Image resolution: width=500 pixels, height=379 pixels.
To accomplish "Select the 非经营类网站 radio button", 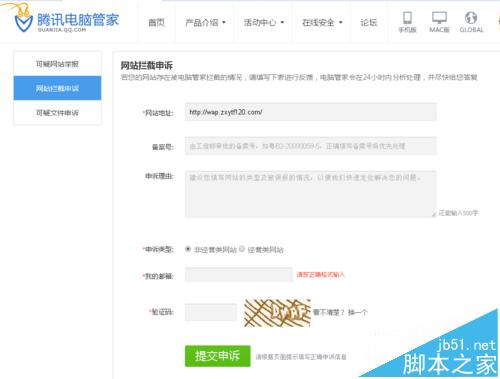I will tap(188, 249).
